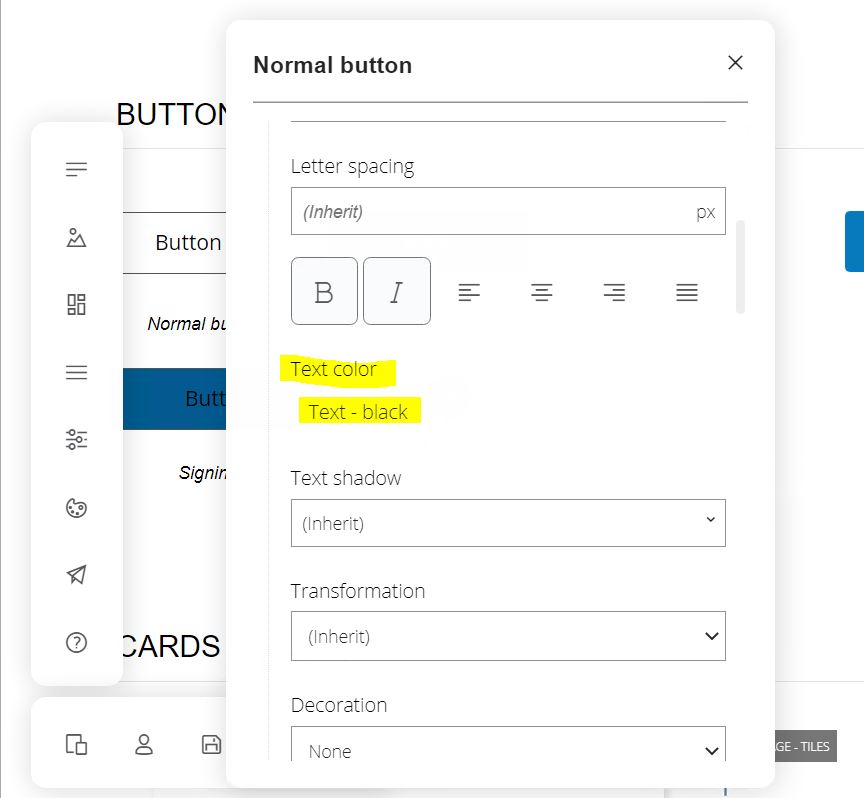Click the user profile icon
The height and width of the screenshot is (798, 864).
pyautogui.click(x=144, y=745)
